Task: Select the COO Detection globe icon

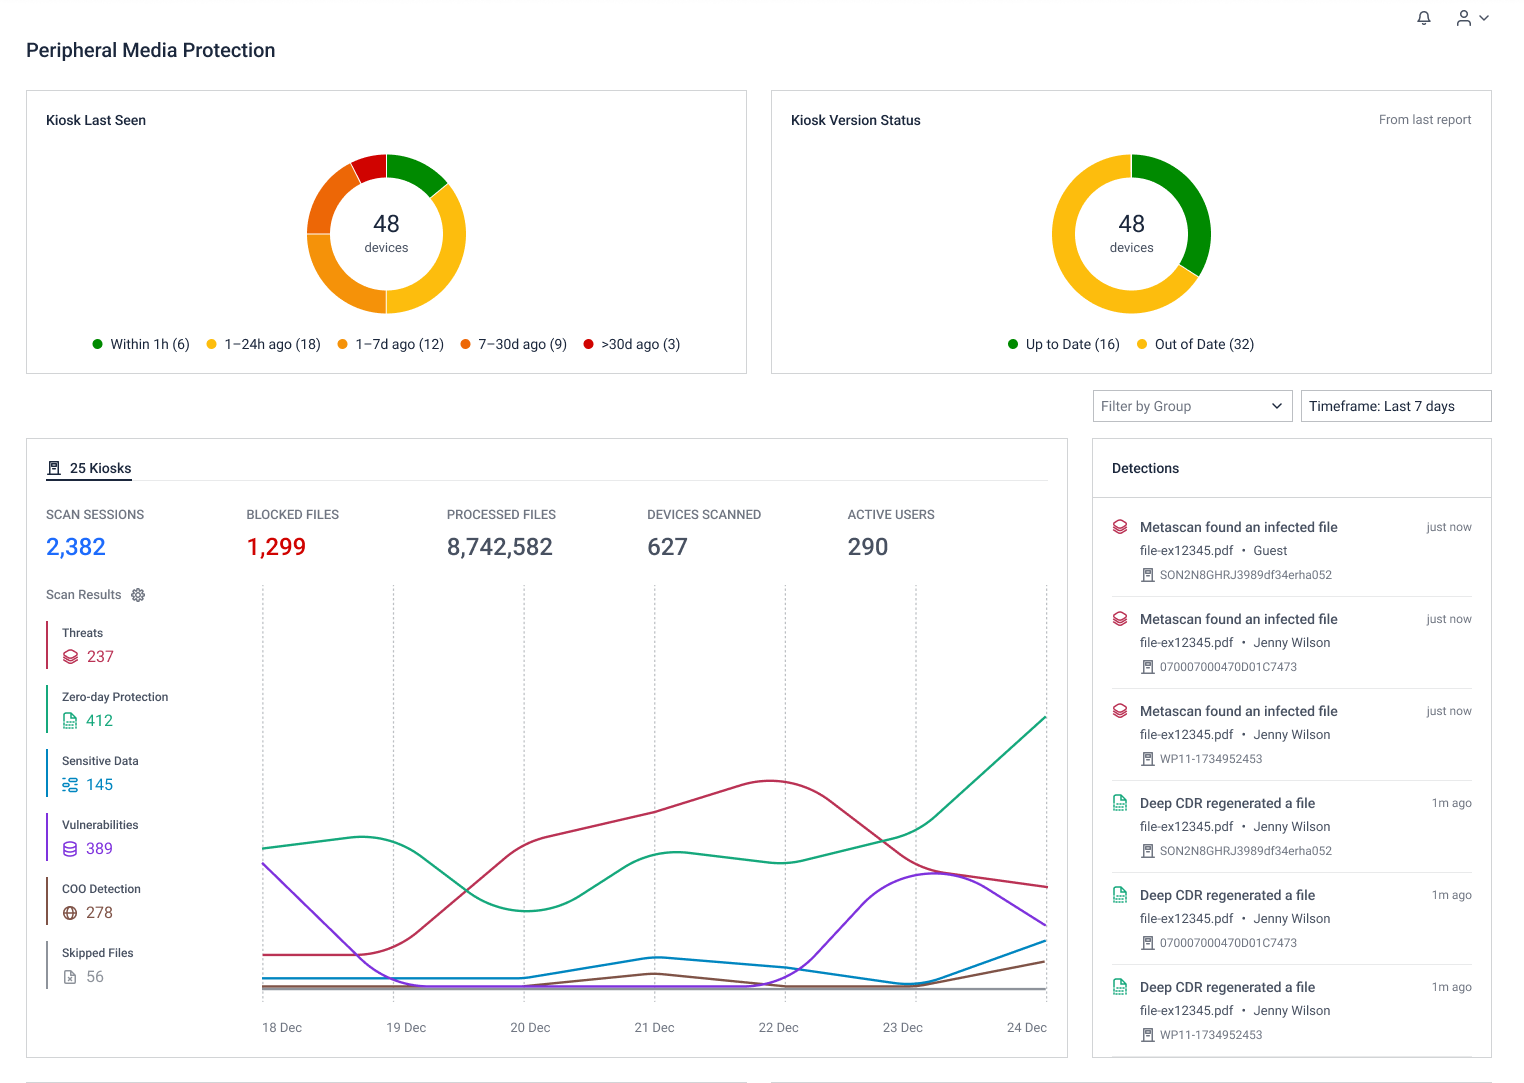Action: click(70, 912)
